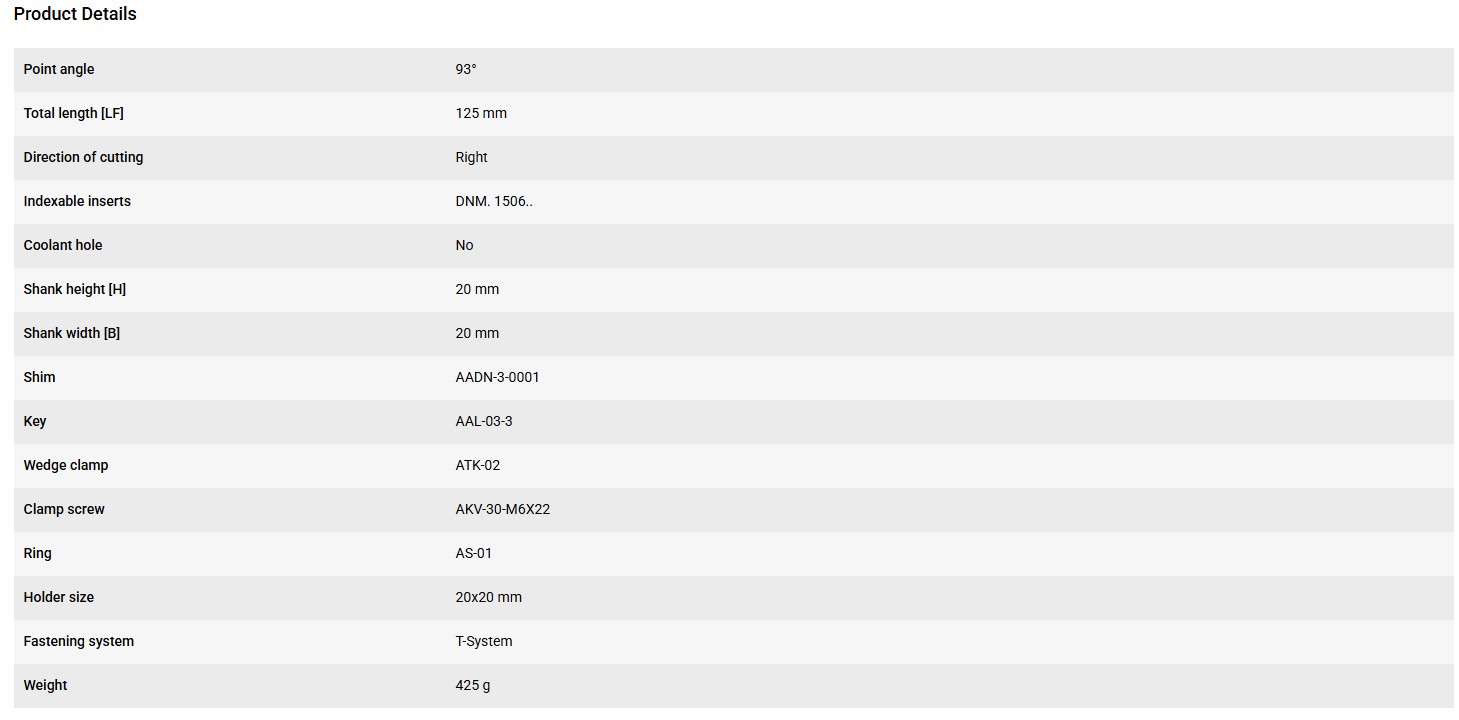Click the AAL-03-3 key part number

click(x=484, y=421)
